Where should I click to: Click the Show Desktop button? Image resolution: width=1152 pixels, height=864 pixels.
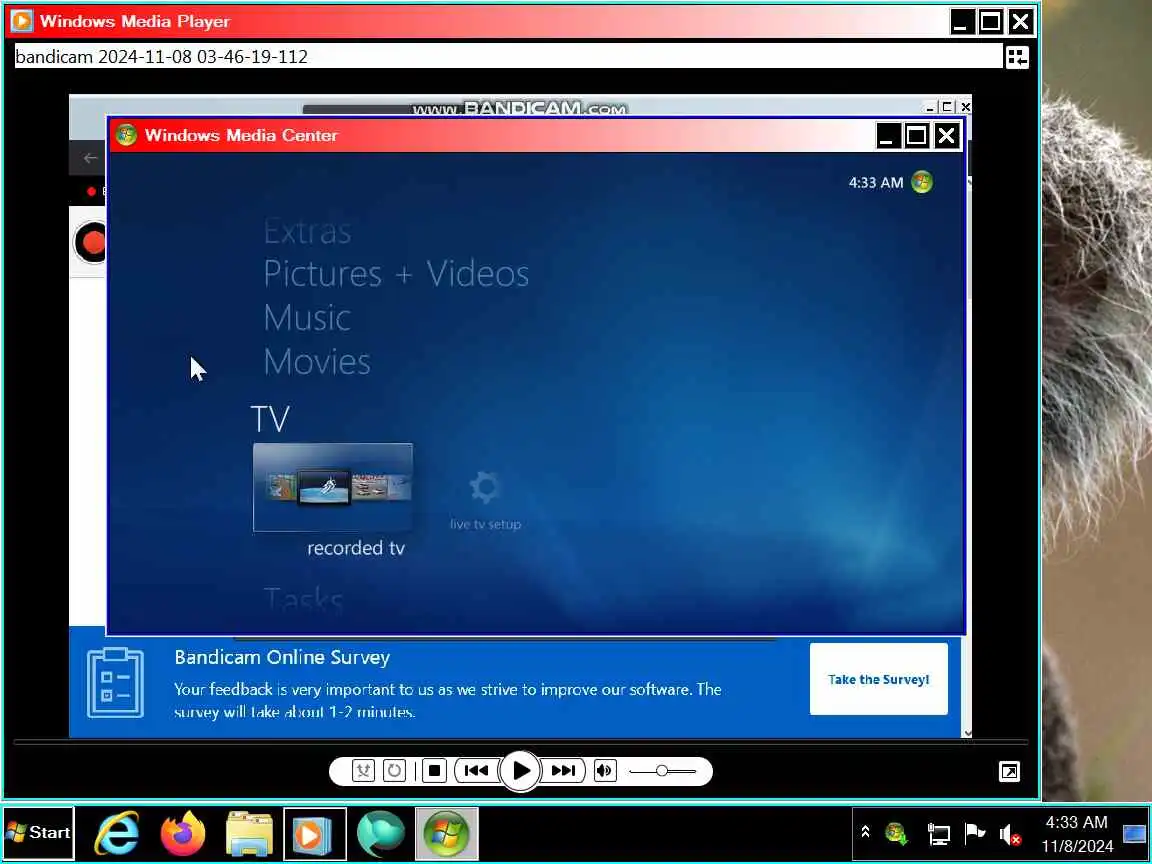pos(1135,833)
